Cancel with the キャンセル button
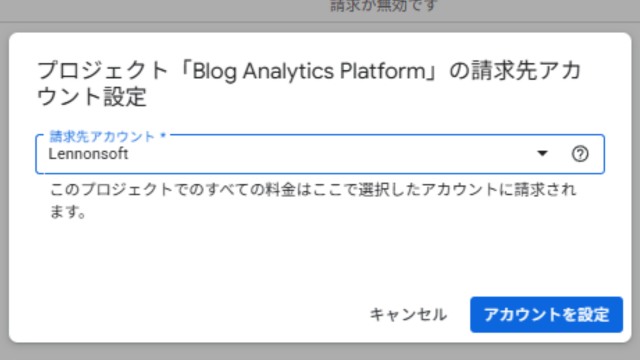This screenshot has height=360, width=640. pos(408,315)
